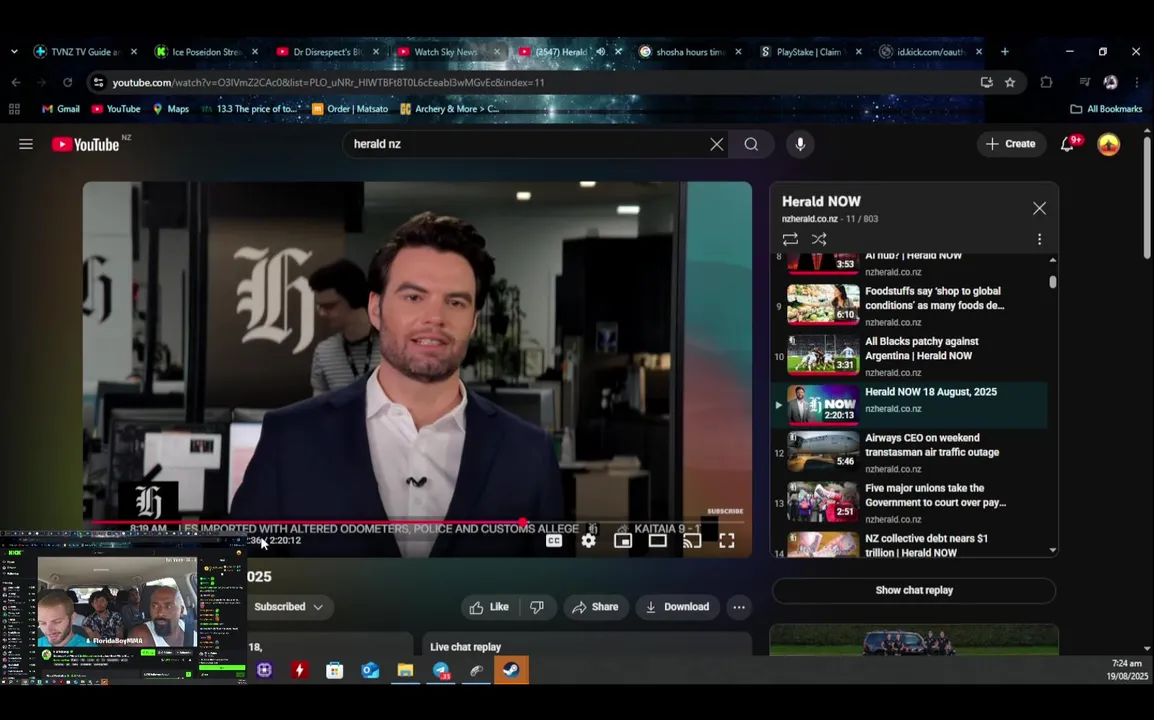Open the account avatar menu
The image size is (1154, 720).
(x=1108, y=144)
